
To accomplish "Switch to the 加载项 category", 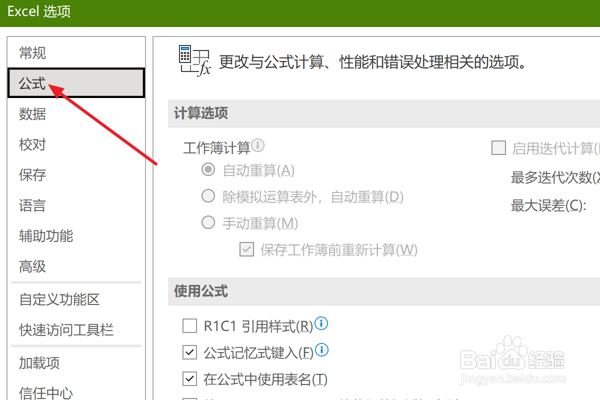I will (76, 362).
